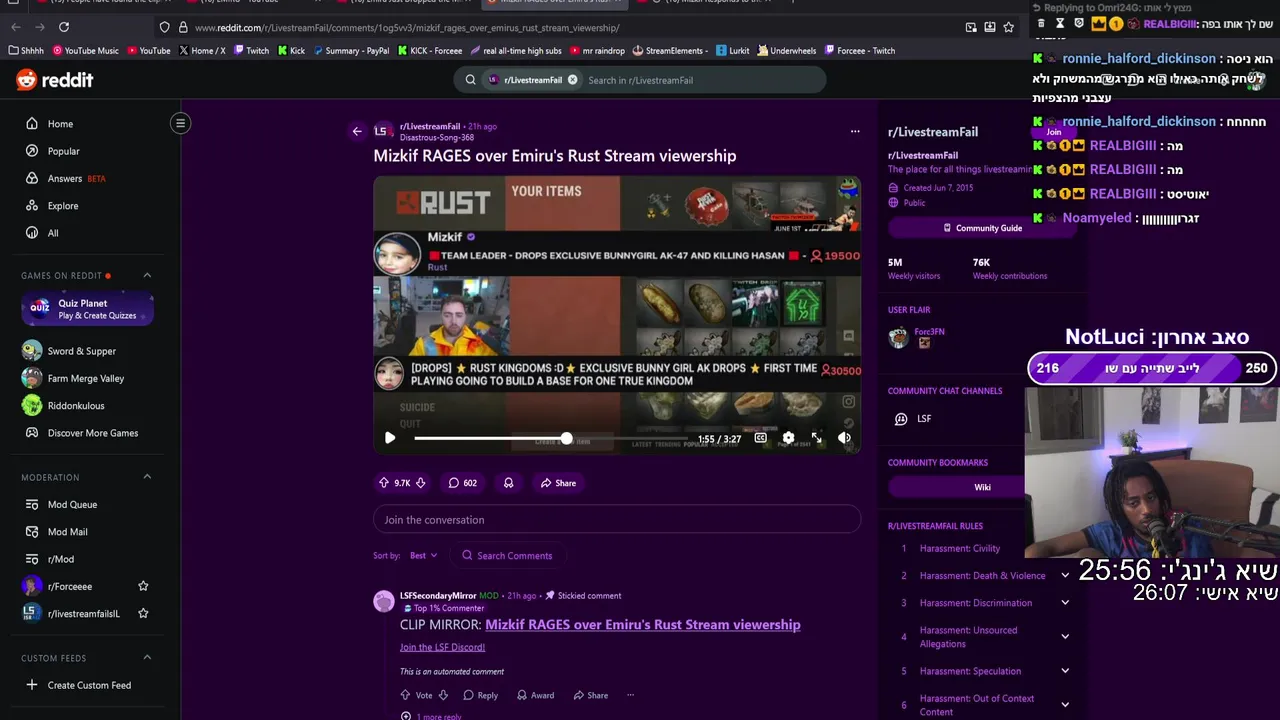Open Sort by Best dropdown
The width and height of the screenshot is (1280, 720).
(x=423, y=556)
